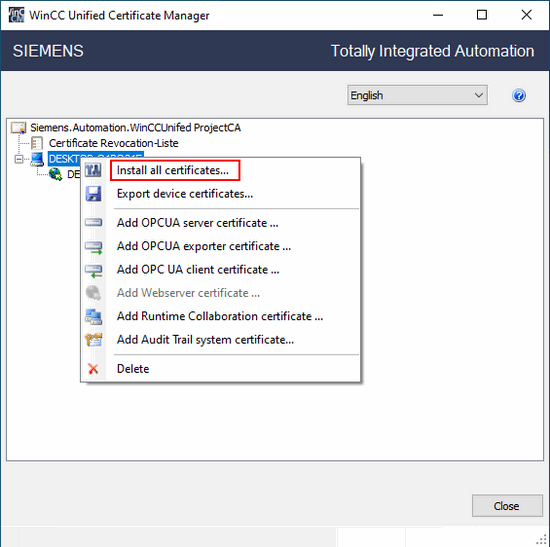550x547 pixels.
Task: Open the blue help question mark icon
Action: click(519, 95)
